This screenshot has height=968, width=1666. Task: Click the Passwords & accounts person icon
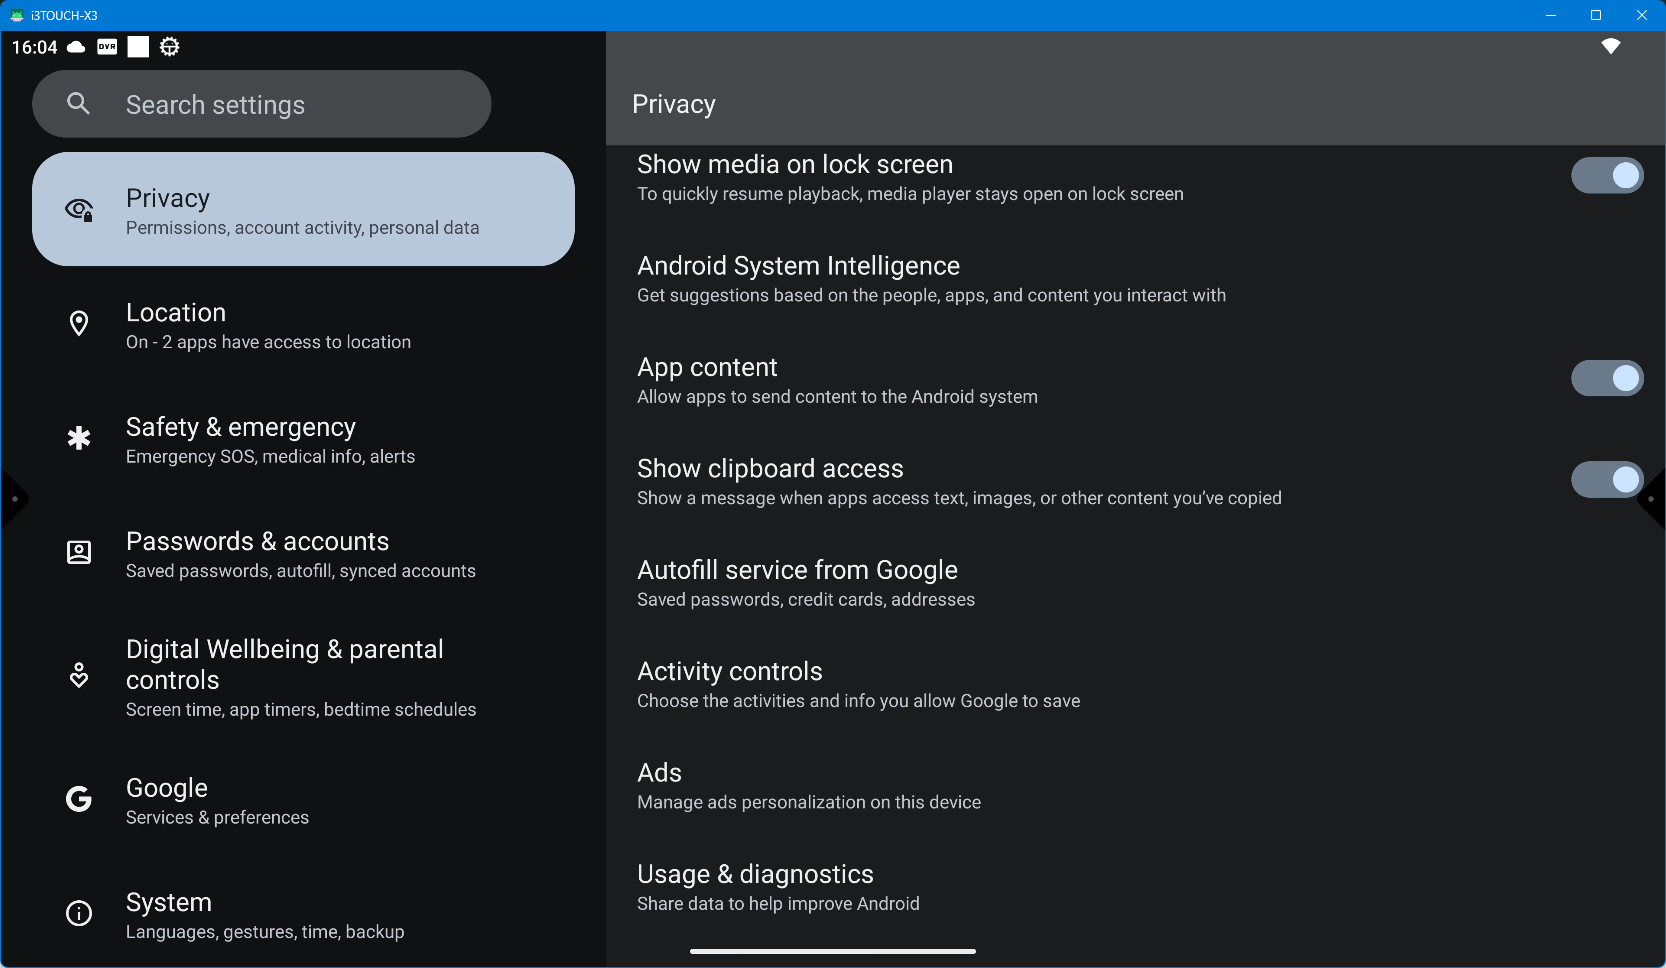[x=79, y=552]
